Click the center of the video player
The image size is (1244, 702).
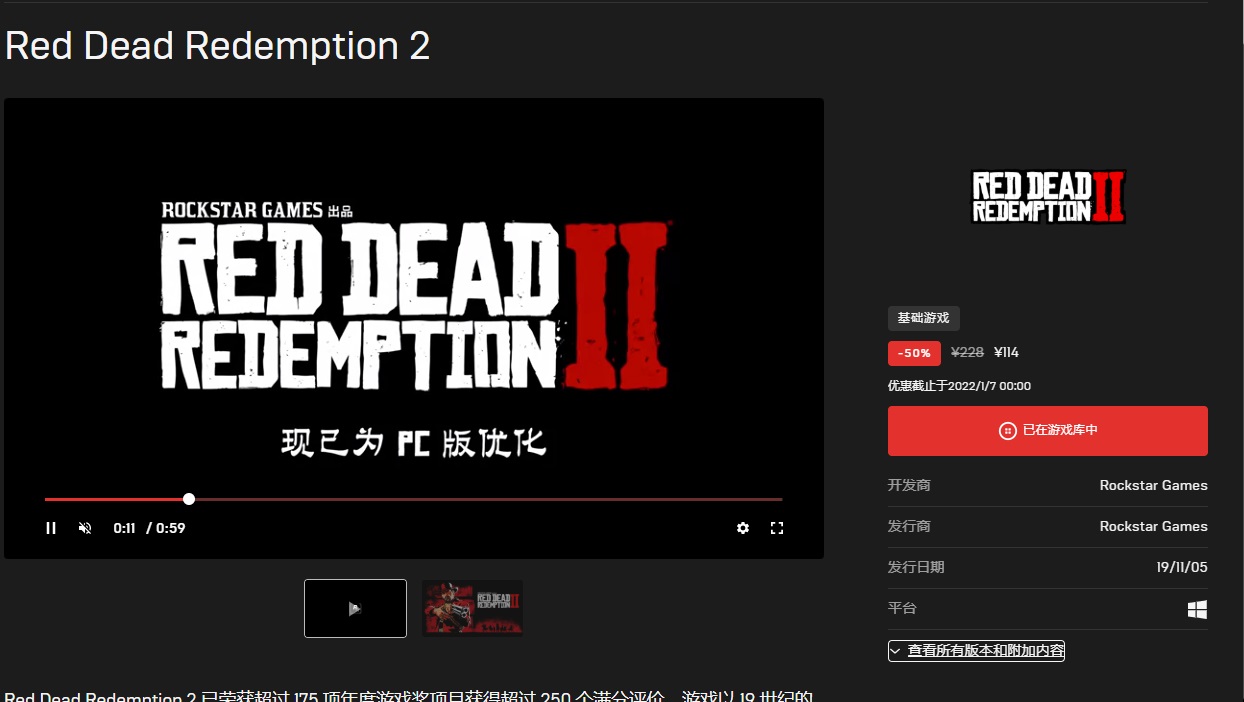pyautogui.click(x=414, y=328)
